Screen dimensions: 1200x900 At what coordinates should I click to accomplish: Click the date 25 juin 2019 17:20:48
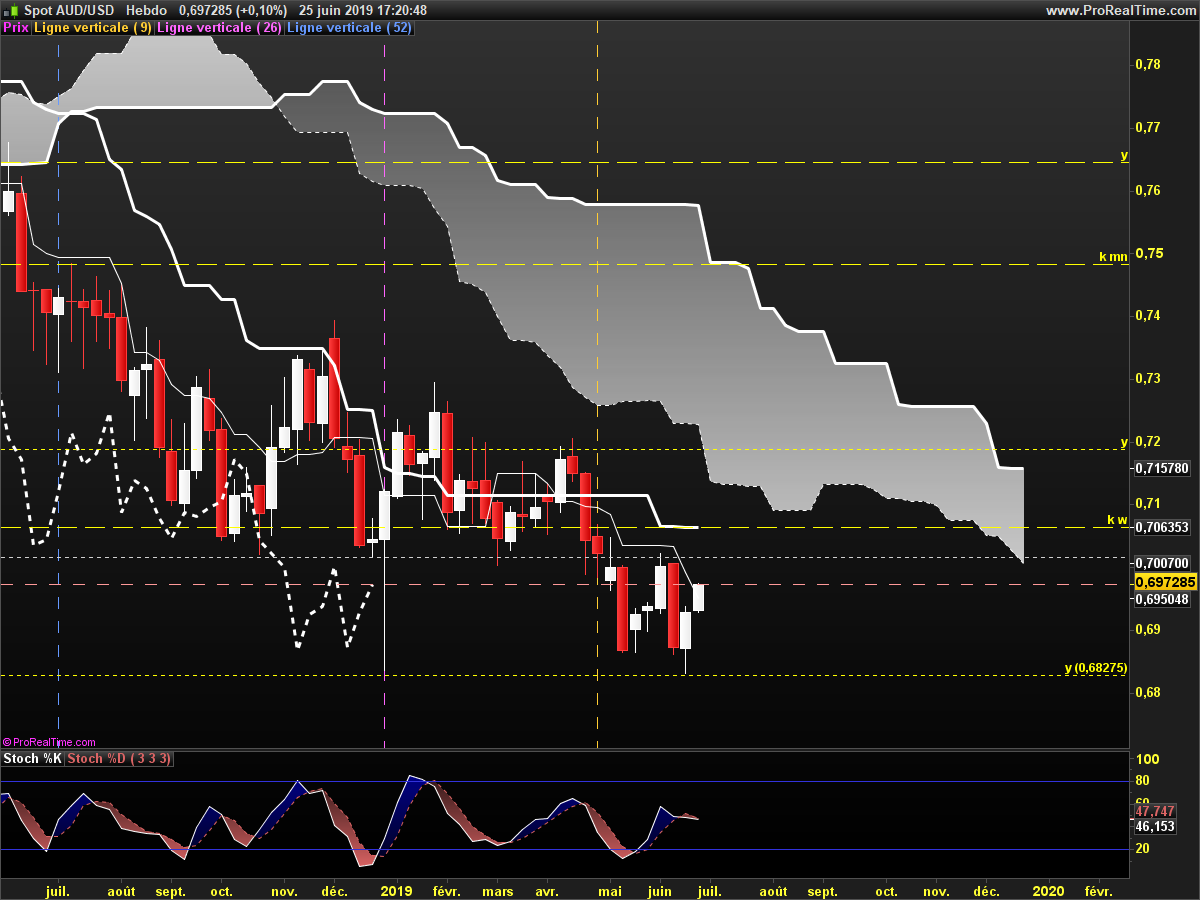point(363,10)
